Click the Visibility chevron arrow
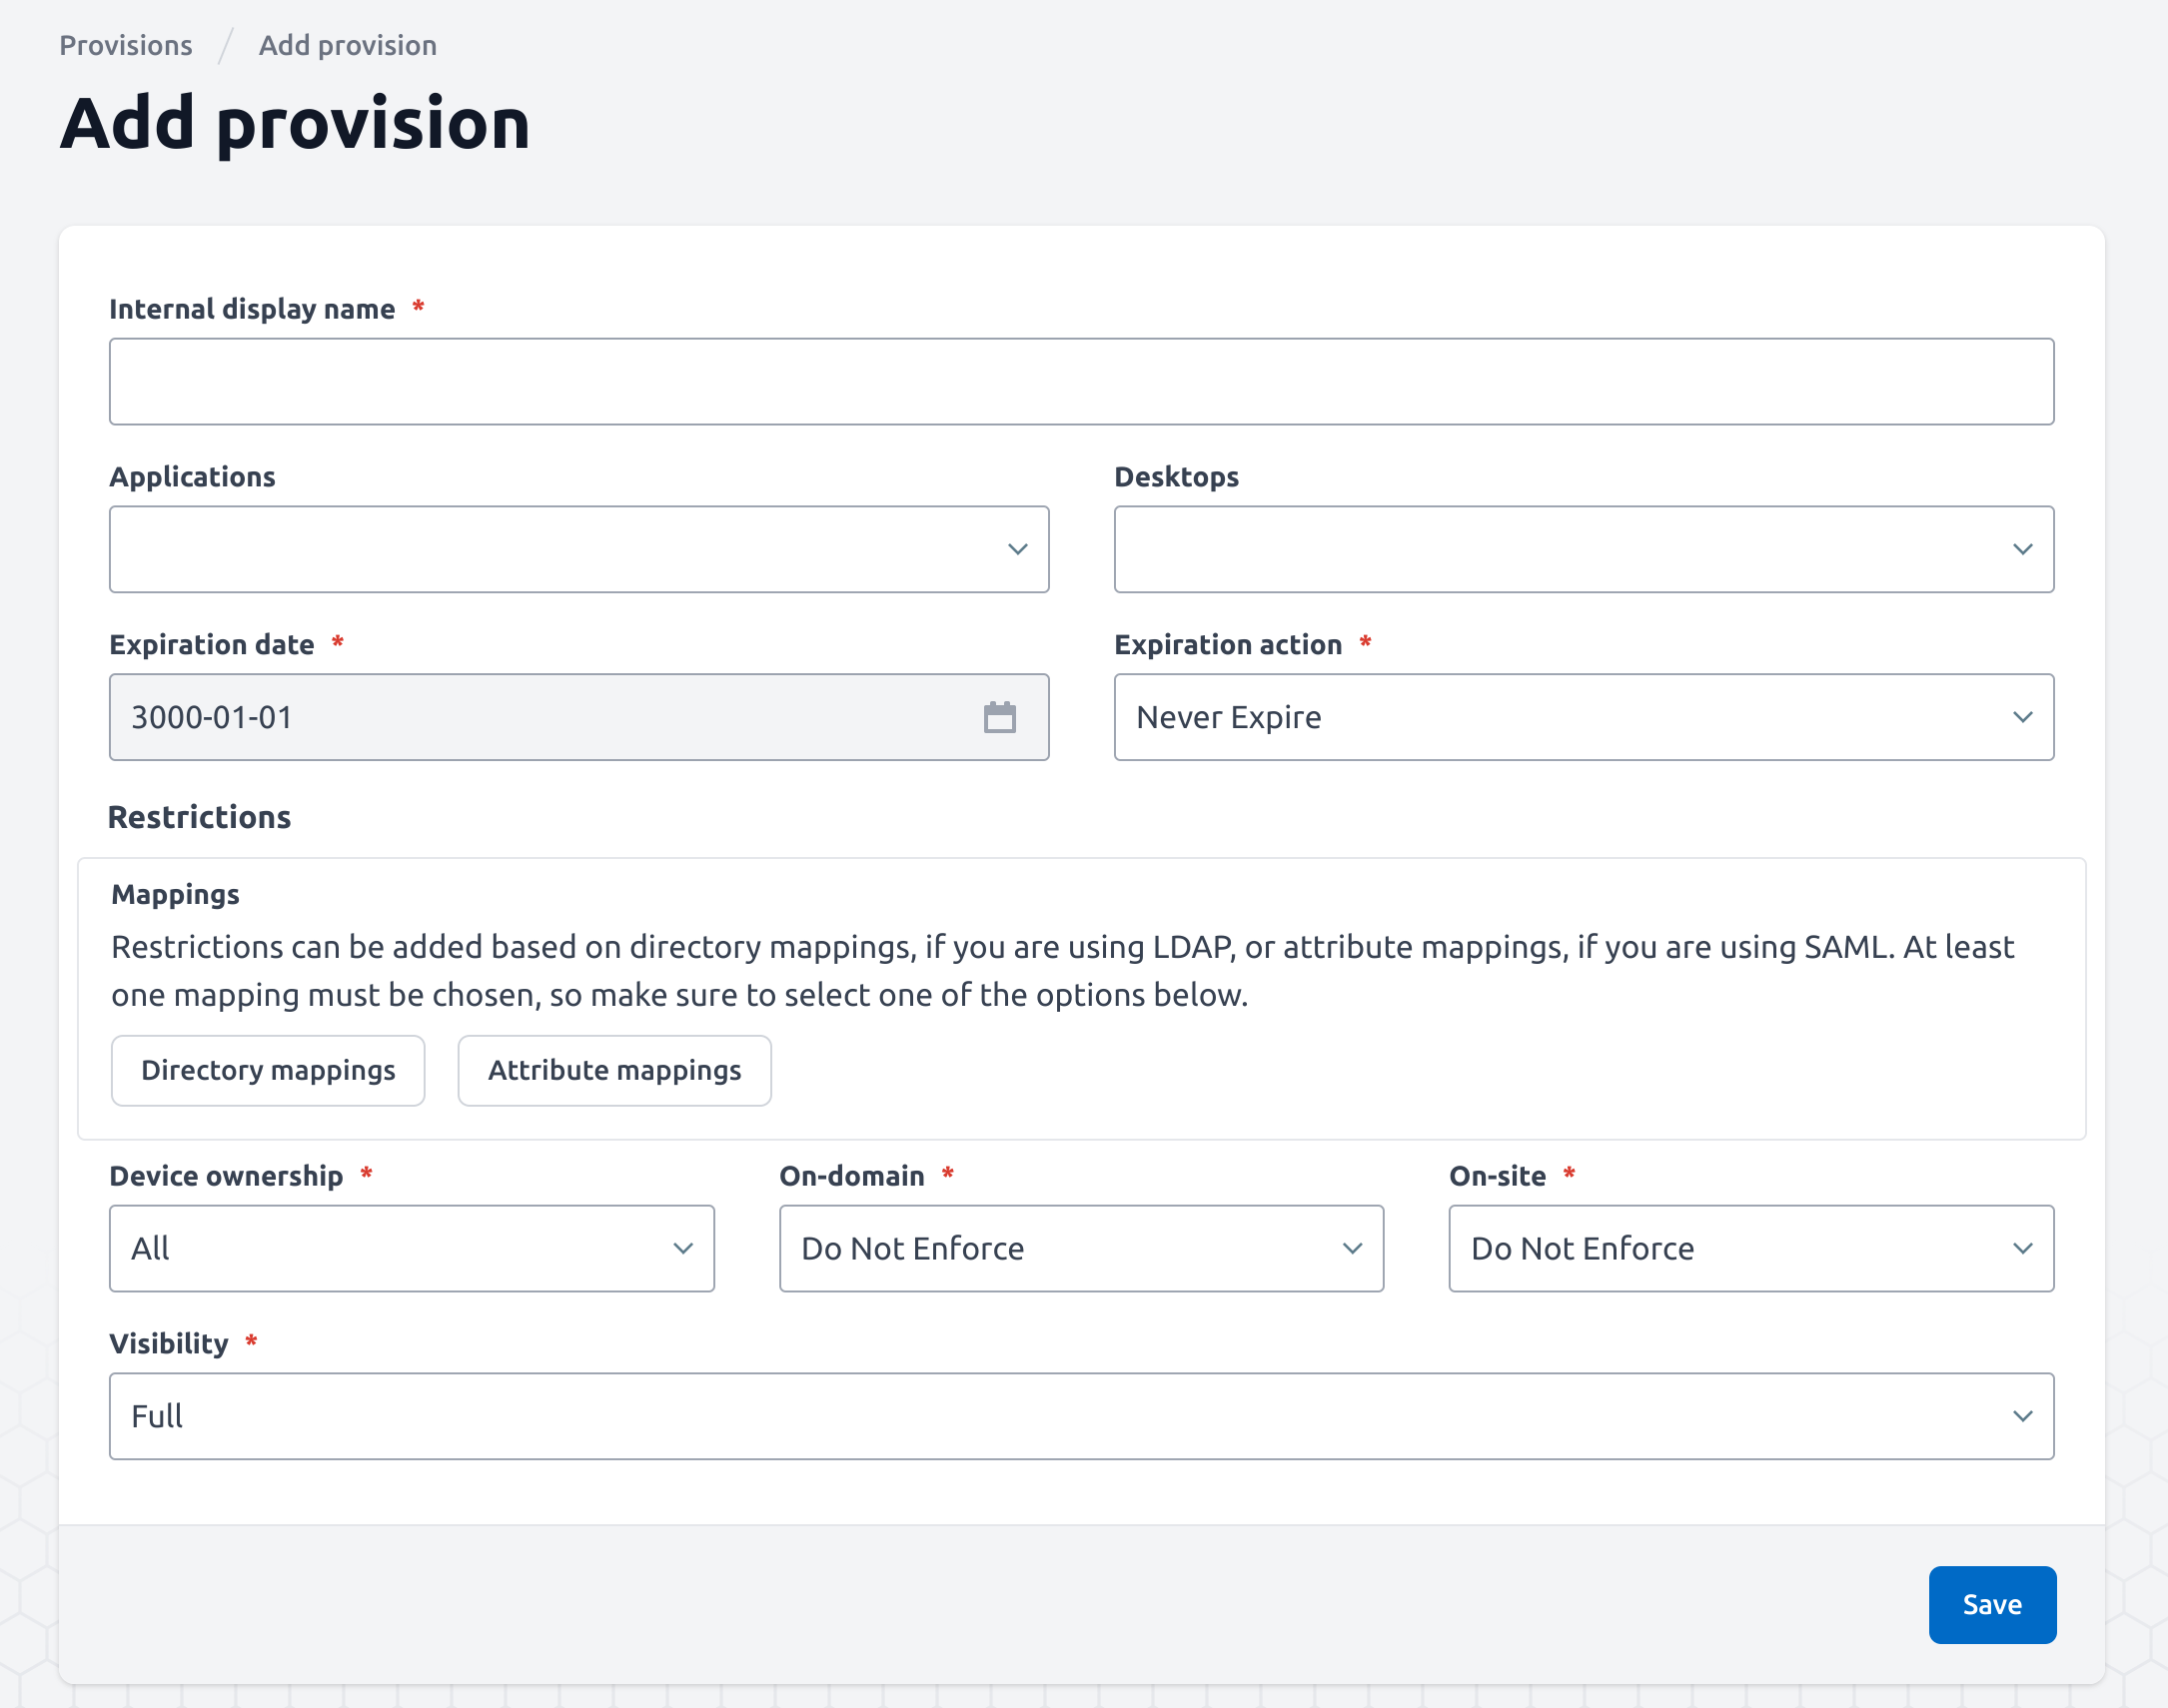Screen dimensions: 2168x1708 point(2022,1416)
